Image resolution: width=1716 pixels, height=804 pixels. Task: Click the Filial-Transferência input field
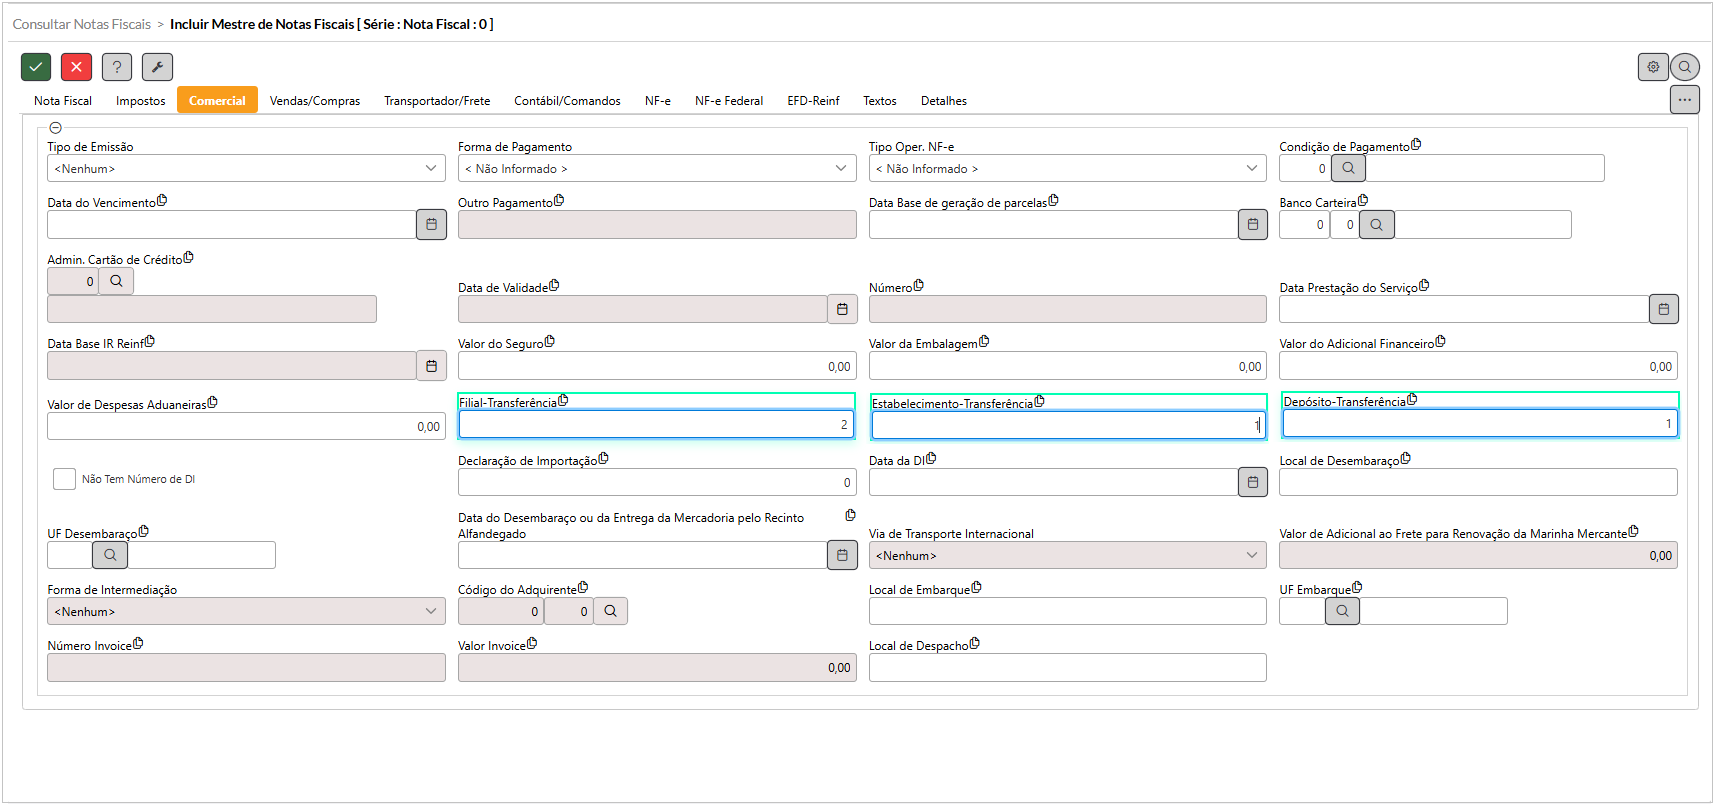click(x=656, y=425)
